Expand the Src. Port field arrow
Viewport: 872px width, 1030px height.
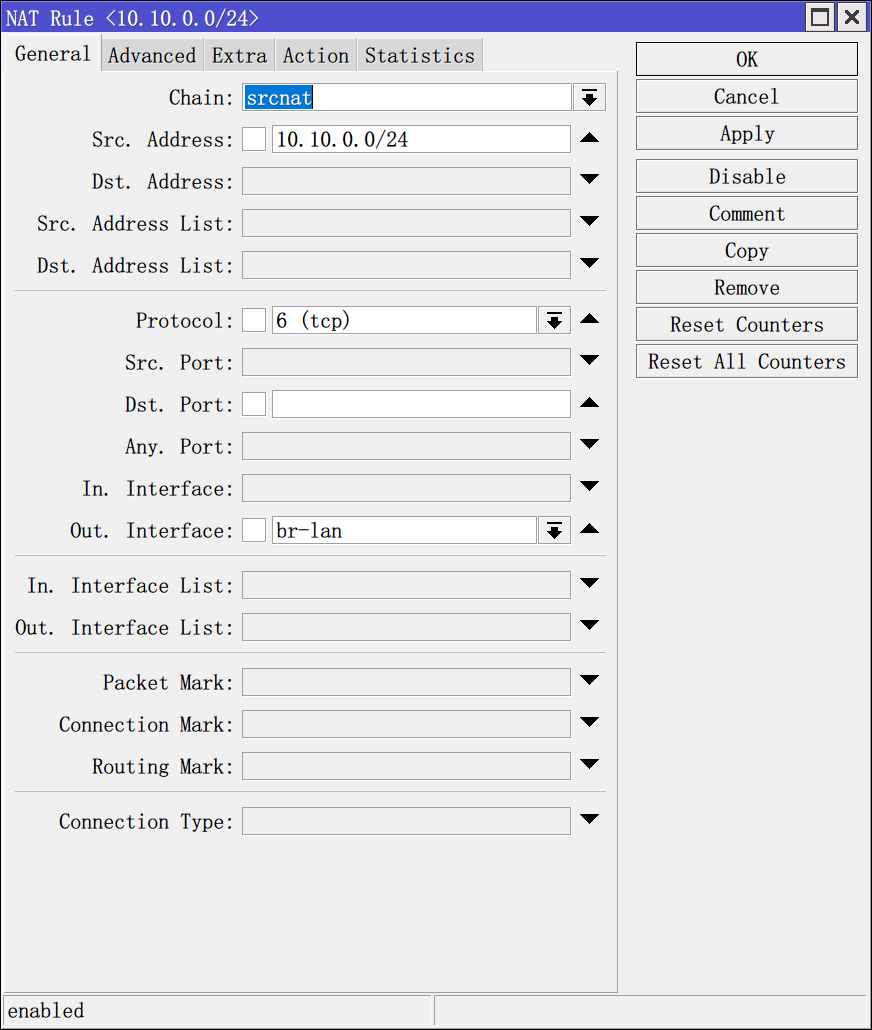pyautogui.click(x=589, y=361)
